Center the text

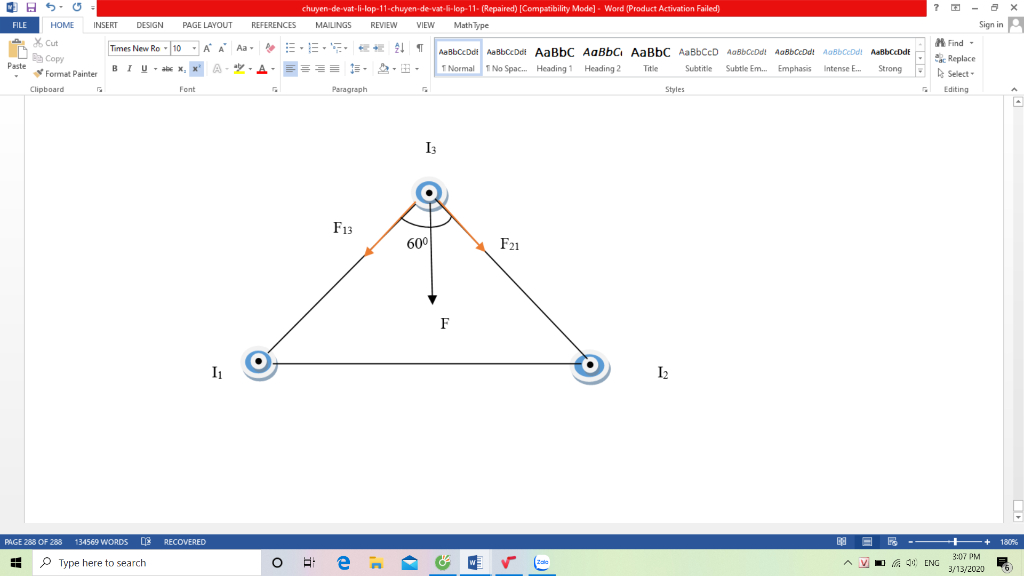coord(305,69)
